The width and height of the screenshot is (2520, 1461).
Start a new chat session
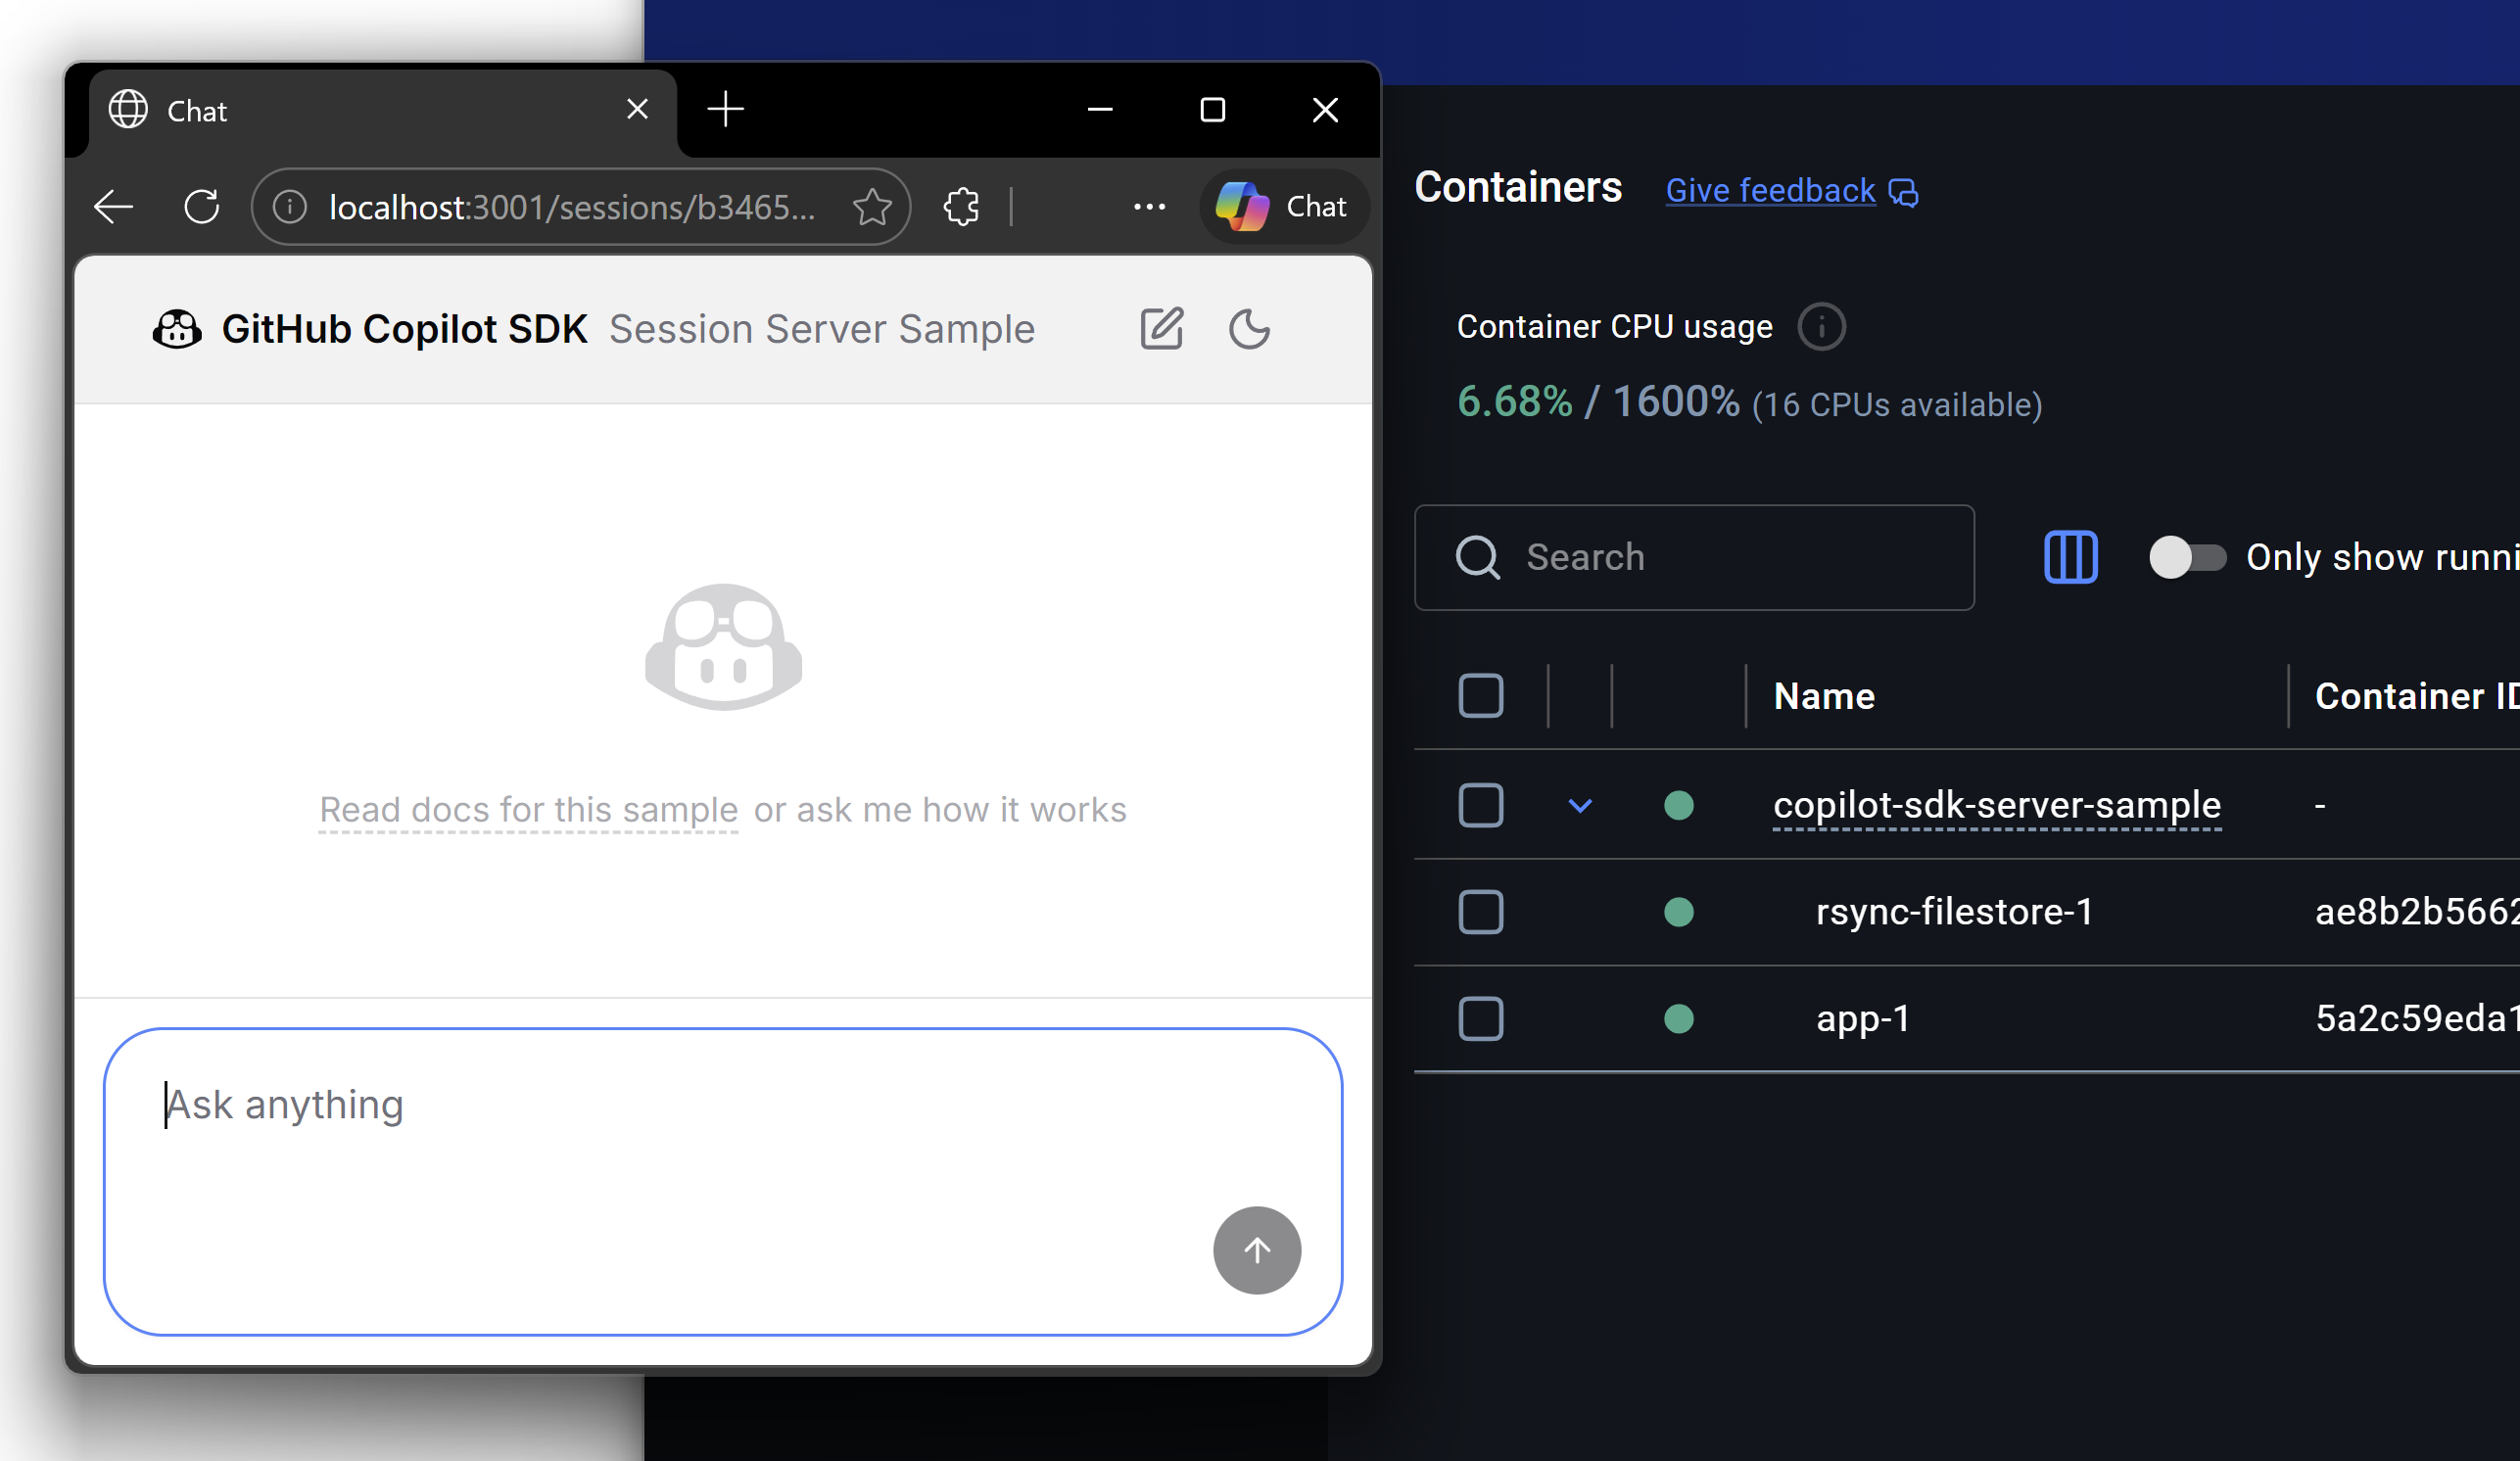(x=1161, y=329)
